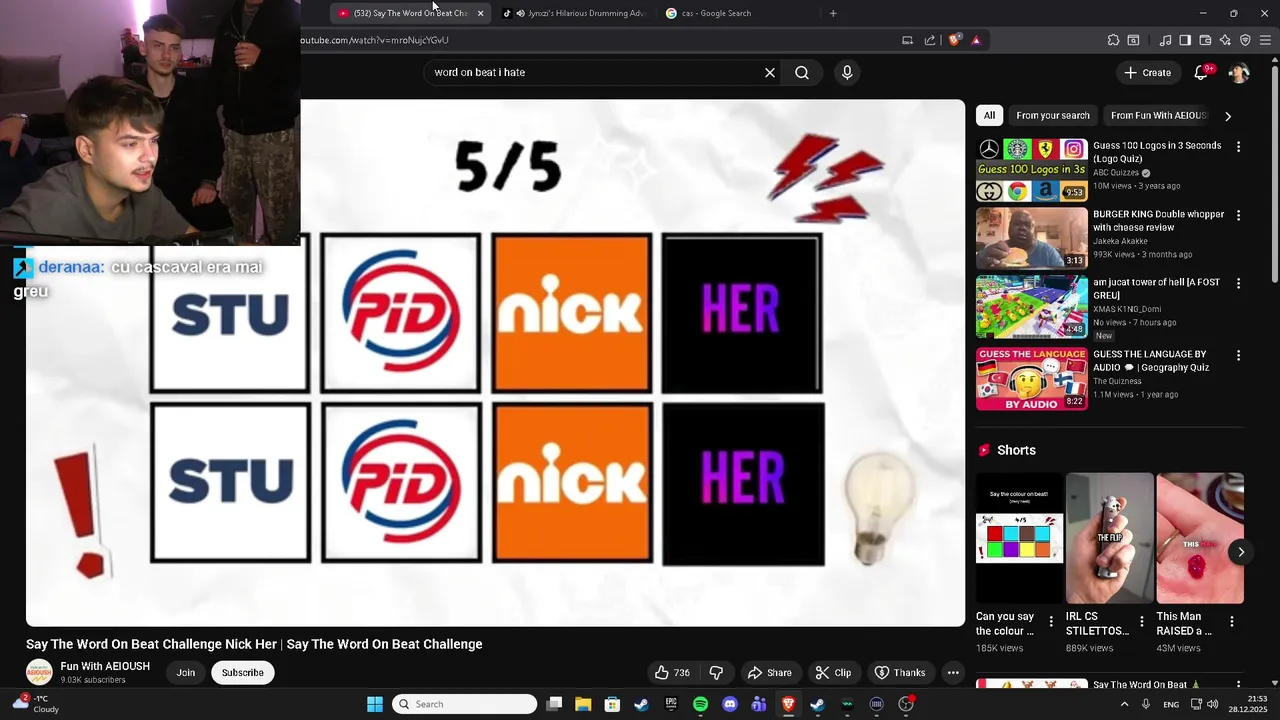Click the Clip scissors button
Viewport: 1280px width, 720px height.
(x=833, y=673)
